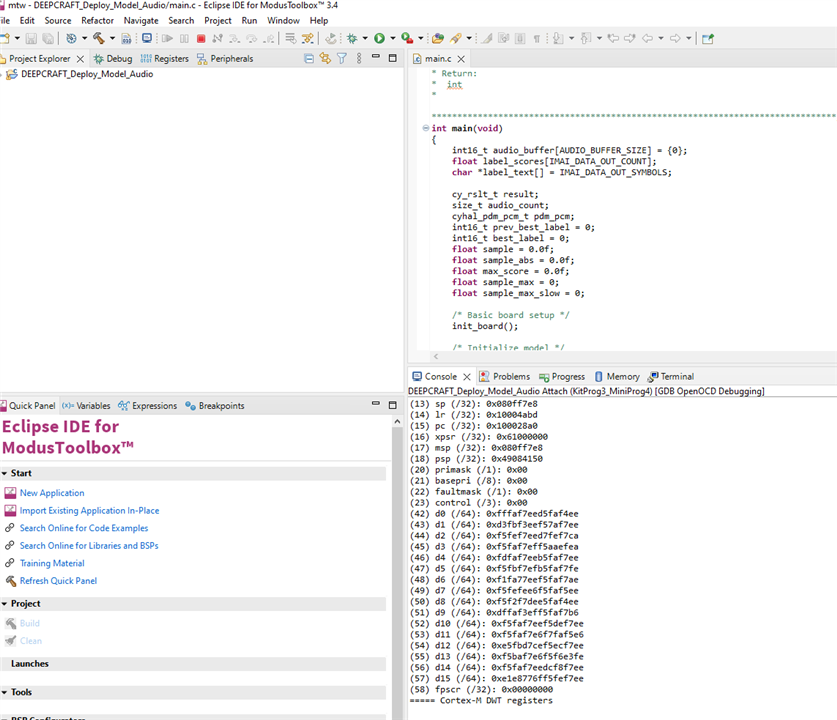
Task: Collapse the Project section in Quick Panel
Action: pos(4,604)
